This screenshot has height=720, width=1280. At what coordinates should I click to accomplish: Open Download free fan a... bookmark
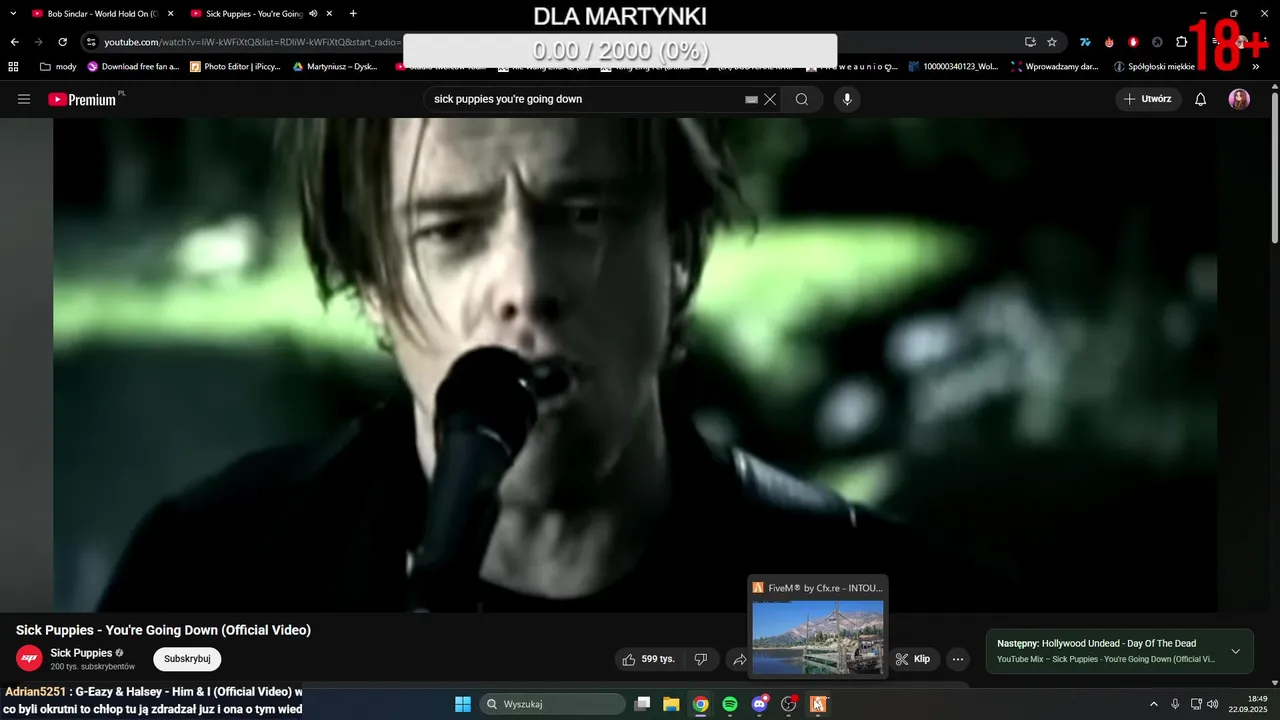(x=133, y=67)
